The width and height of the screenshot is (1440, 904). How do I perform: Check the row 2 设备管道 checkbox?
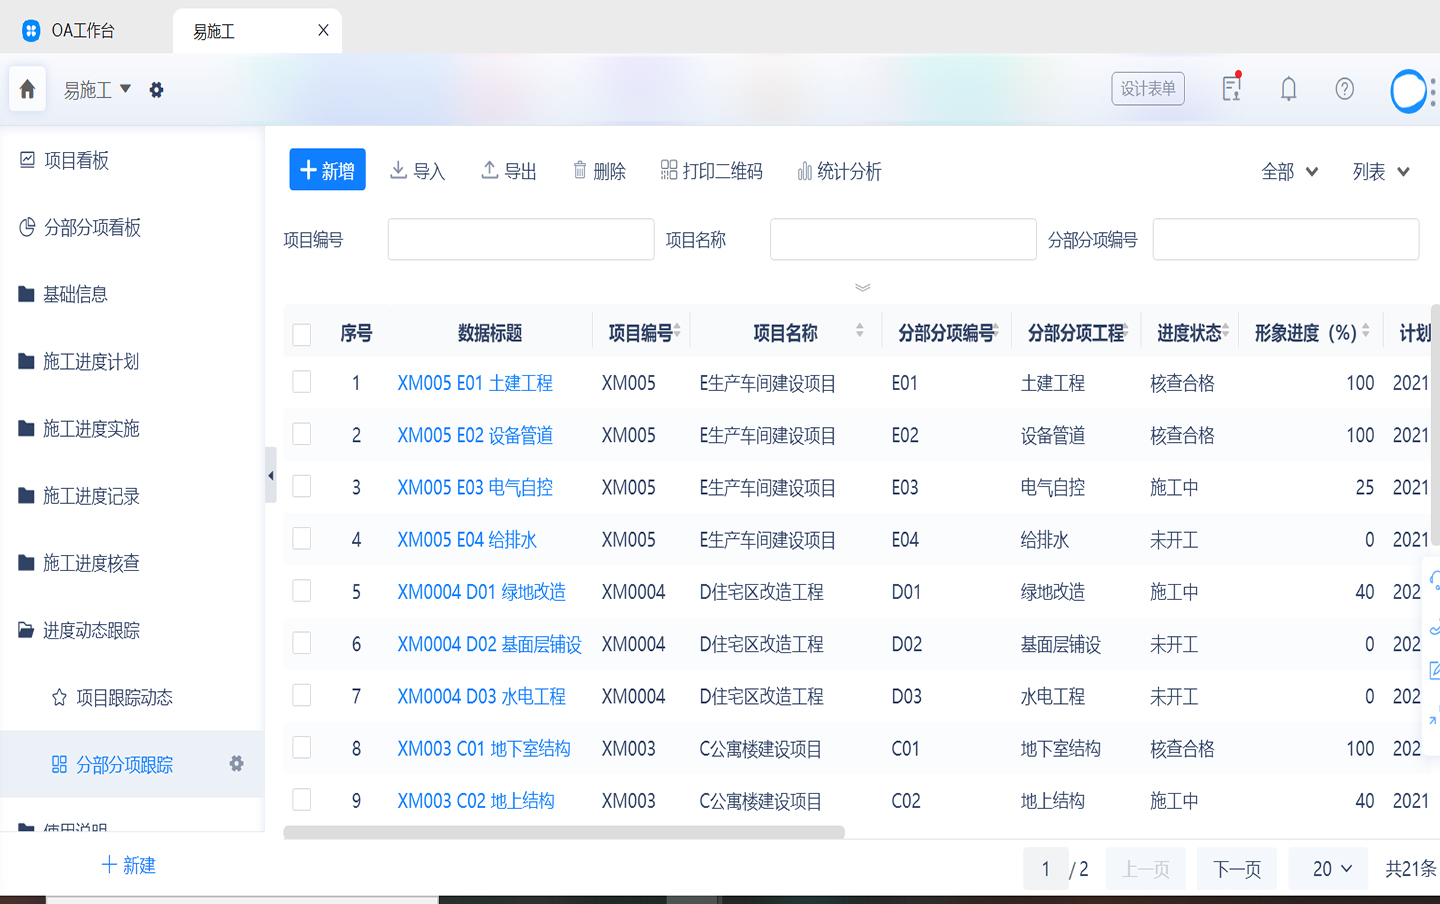[301, 434]
